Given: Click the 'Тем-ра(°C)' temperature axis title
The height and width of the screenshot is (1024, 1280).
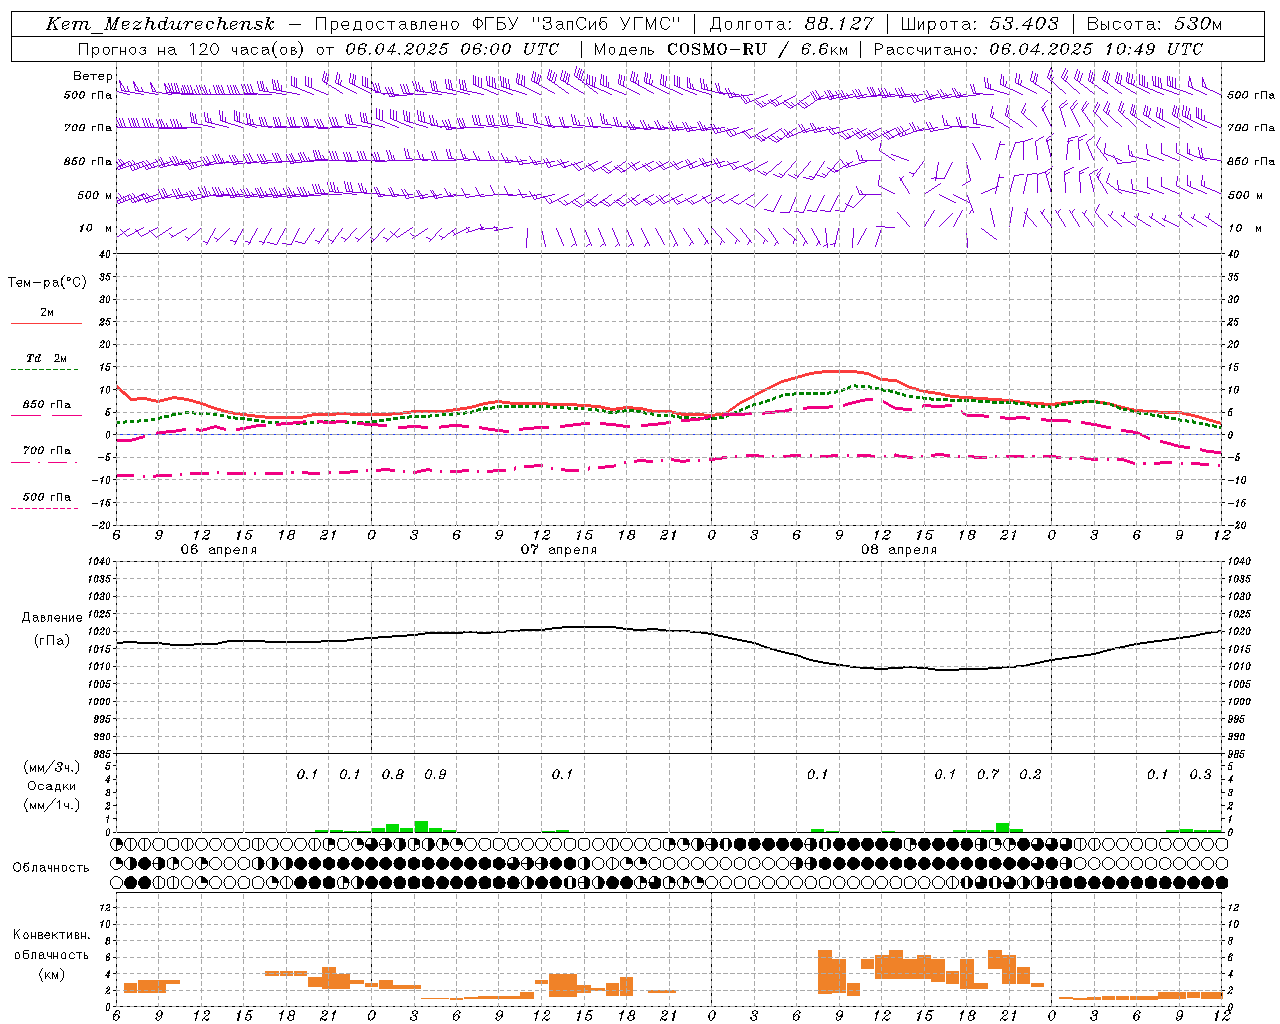Looking at the screenshot, I should [47, 283].
